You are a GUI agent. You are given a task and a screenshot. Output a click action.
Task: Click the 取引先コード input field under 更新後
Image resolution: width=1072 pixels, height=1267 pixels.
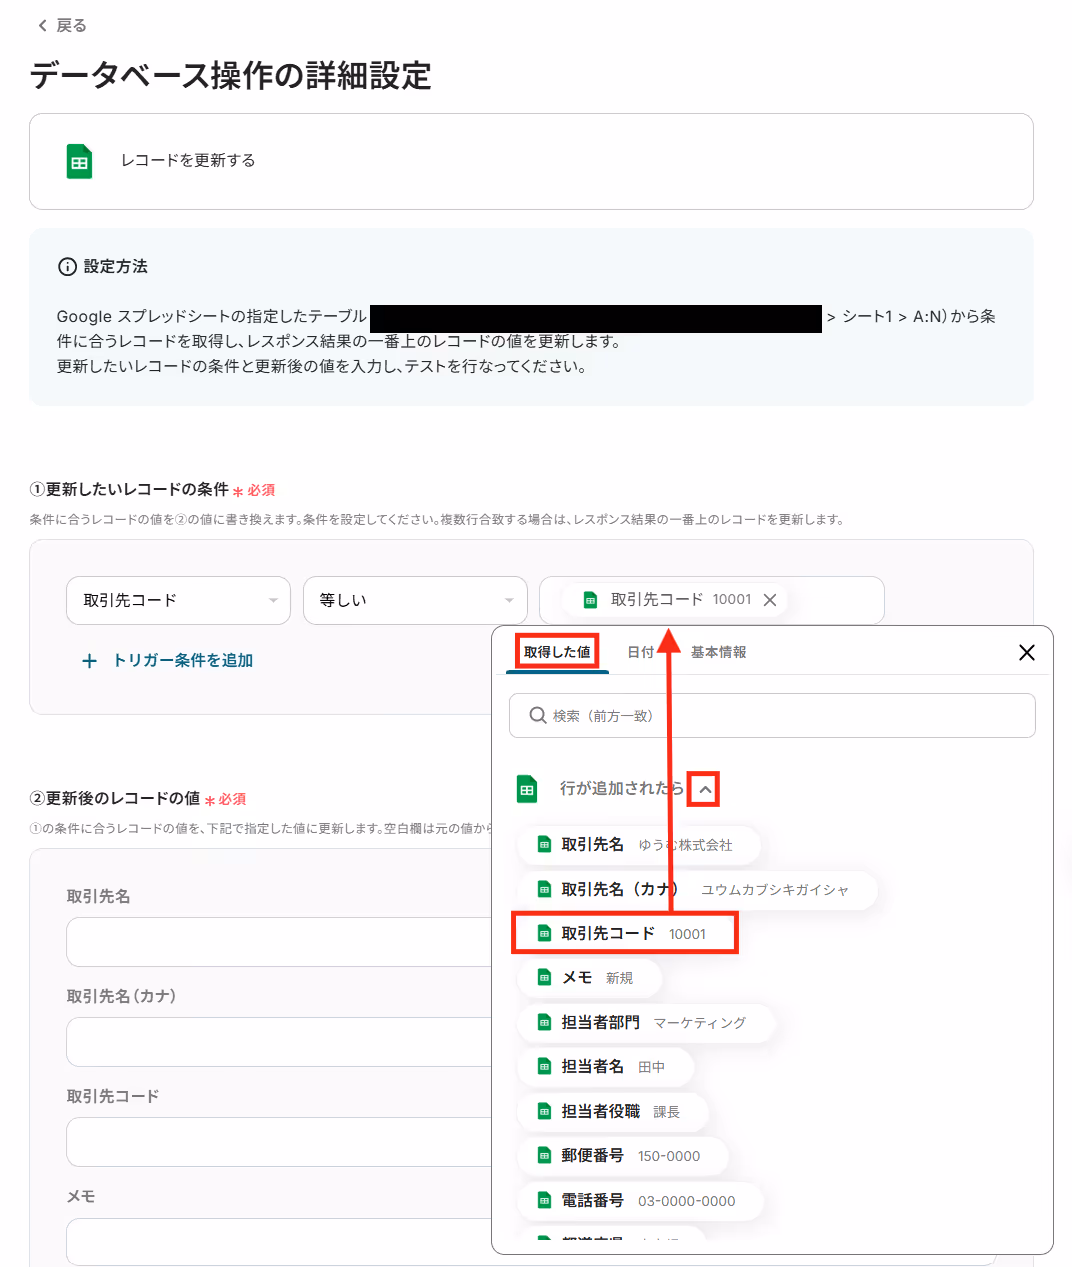(x=279, y=1142)
